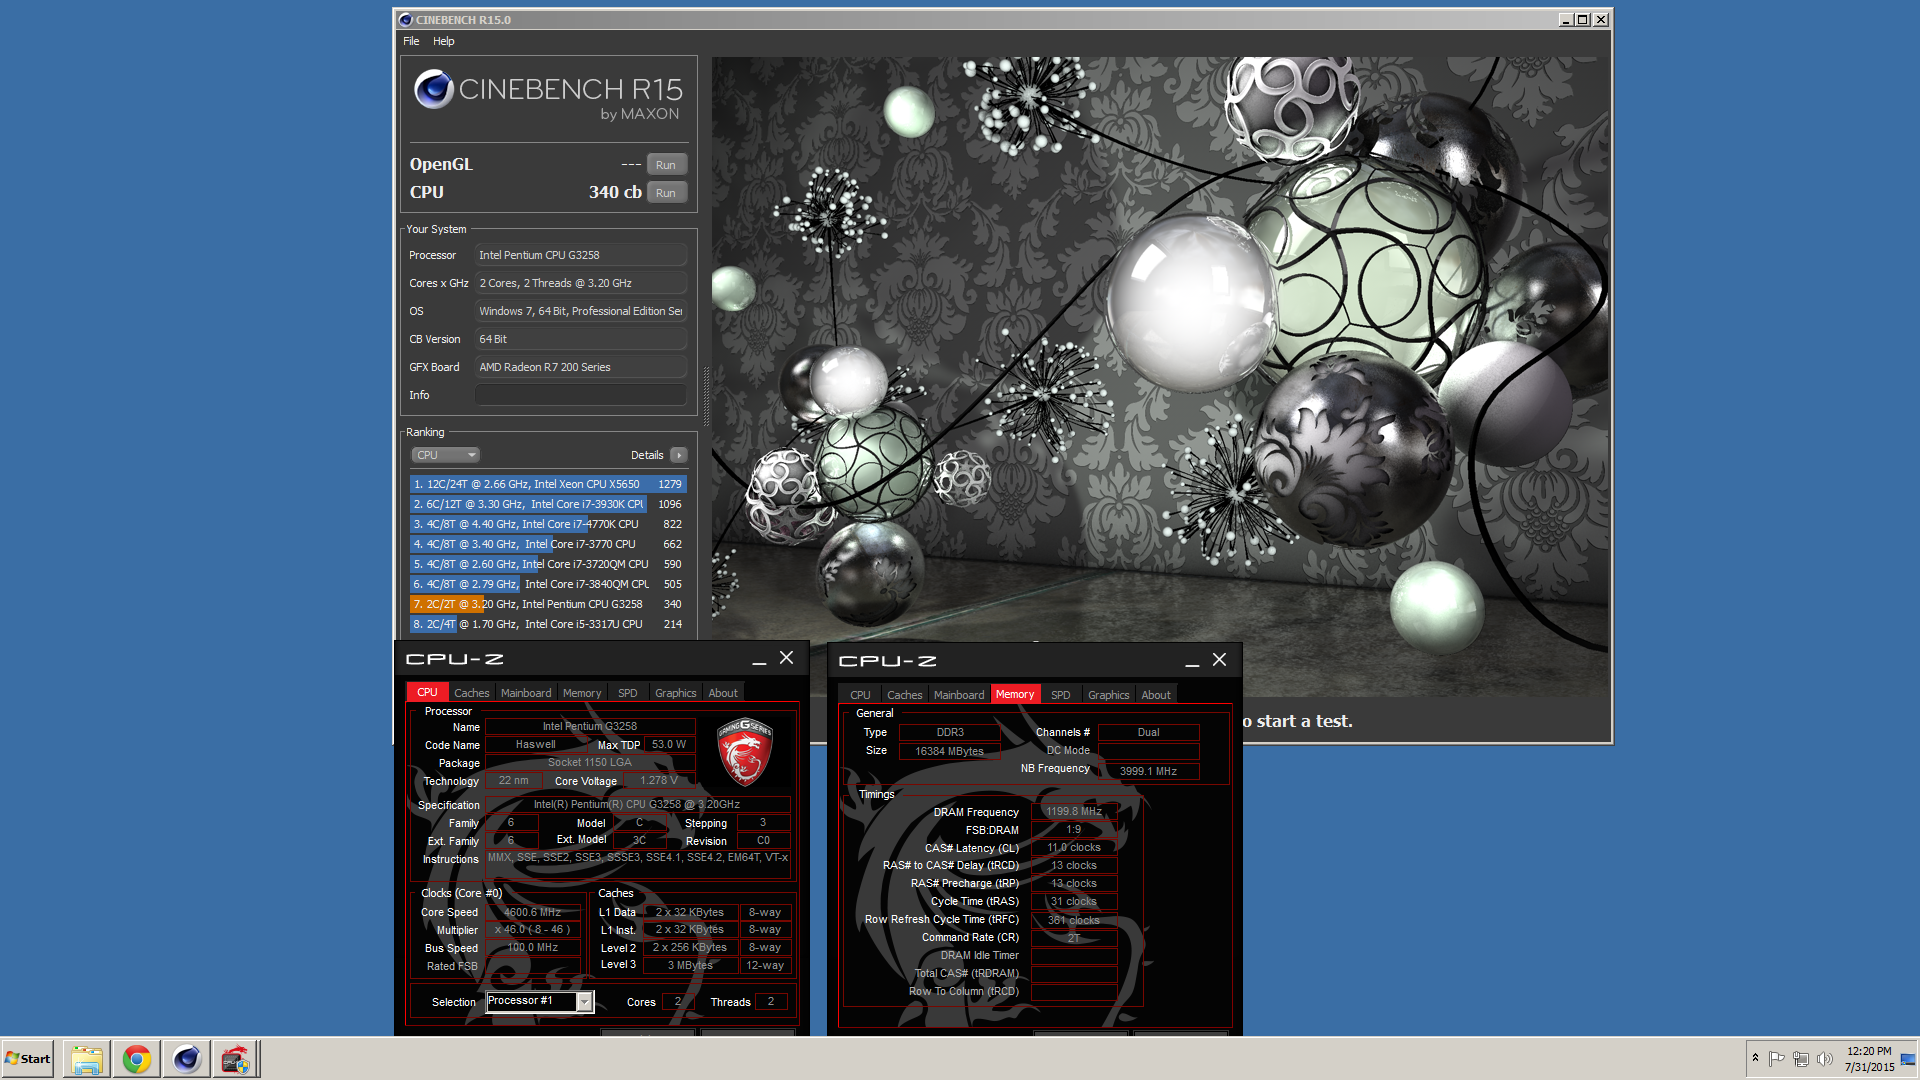Screen dimensions: 1920x1080
Task: Open the File menu in Cinebench
Action: [411, 41]
